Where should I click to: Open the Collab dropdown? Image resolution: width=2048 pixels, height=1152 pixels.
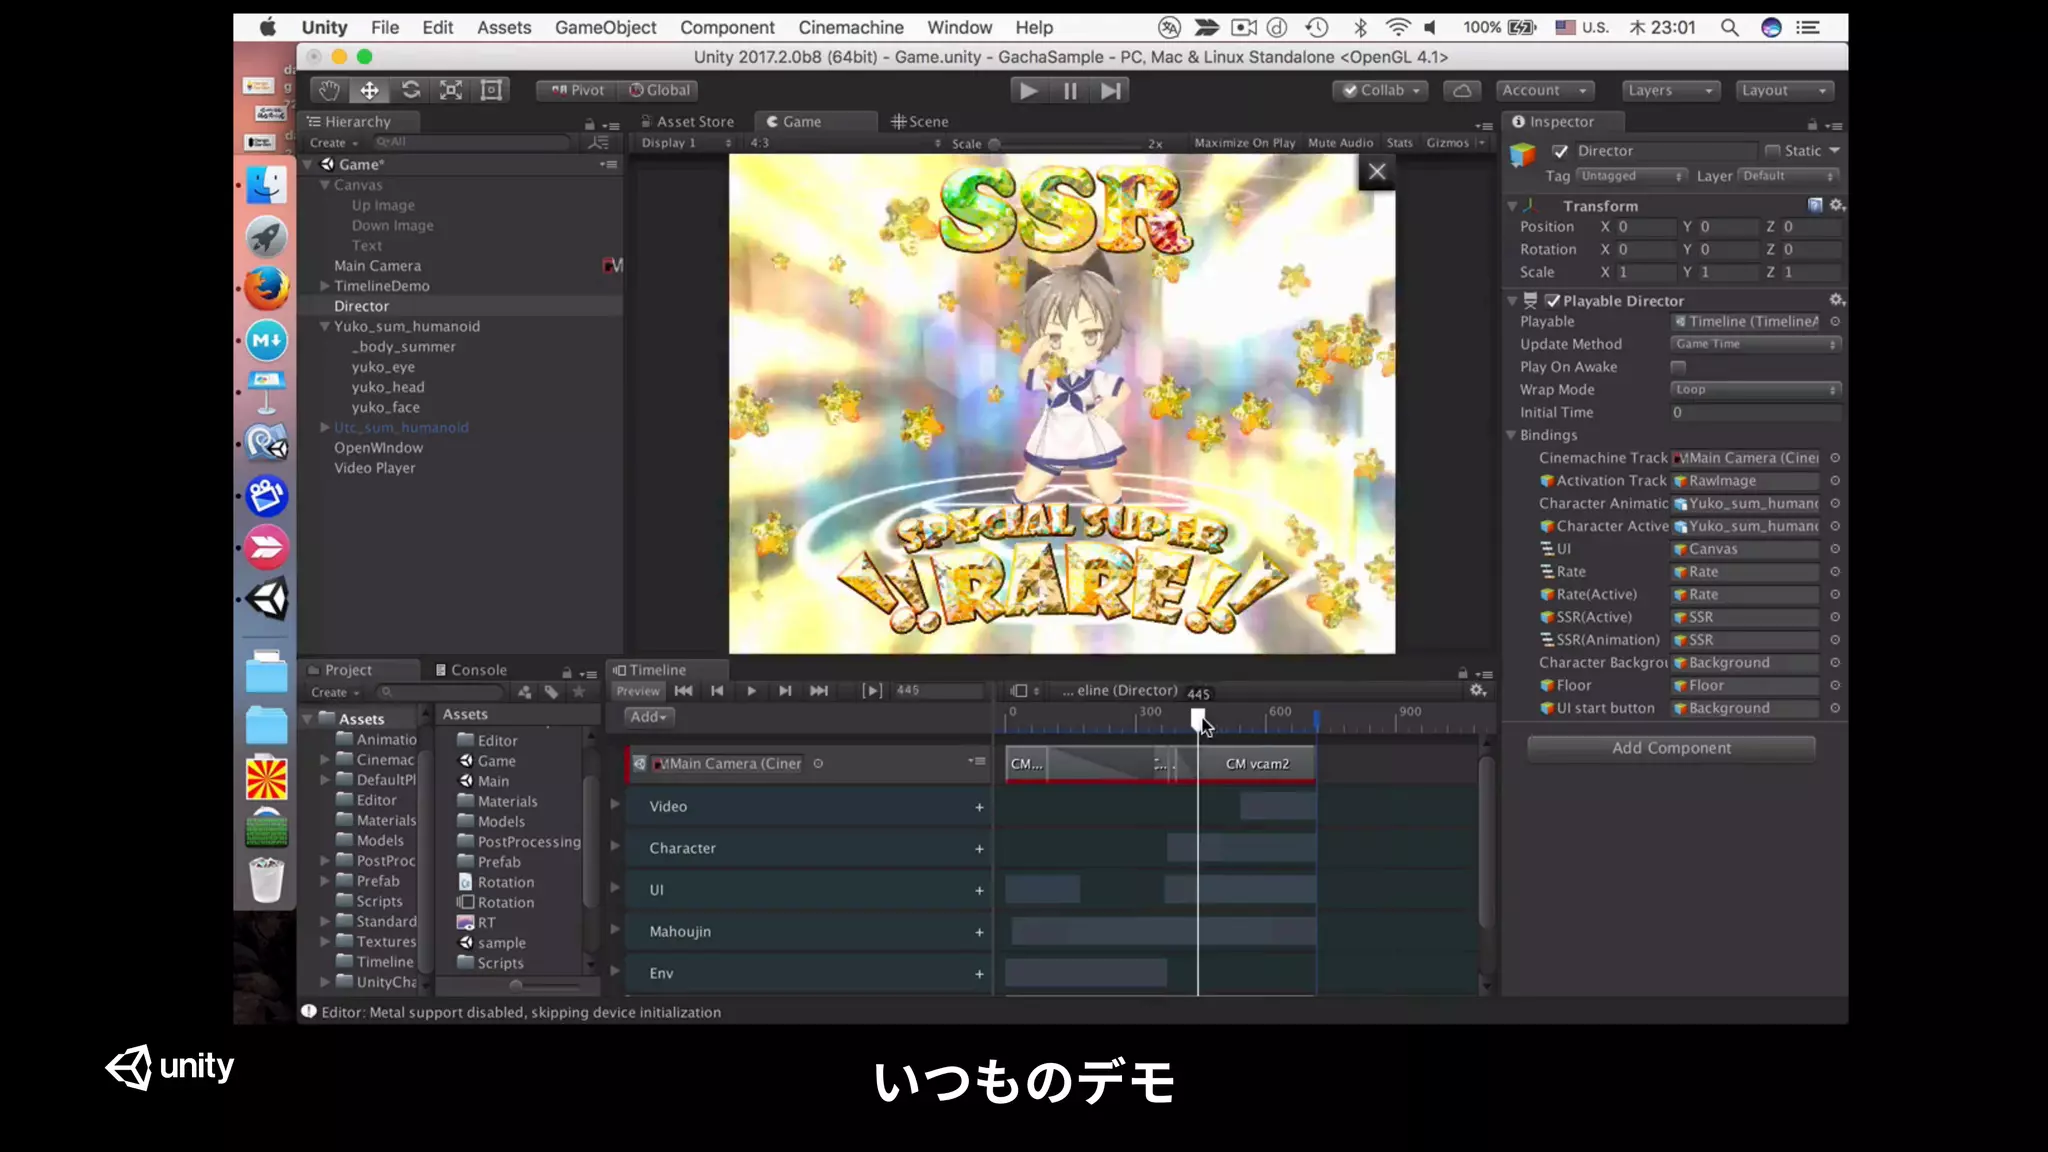pos(1381,90)
